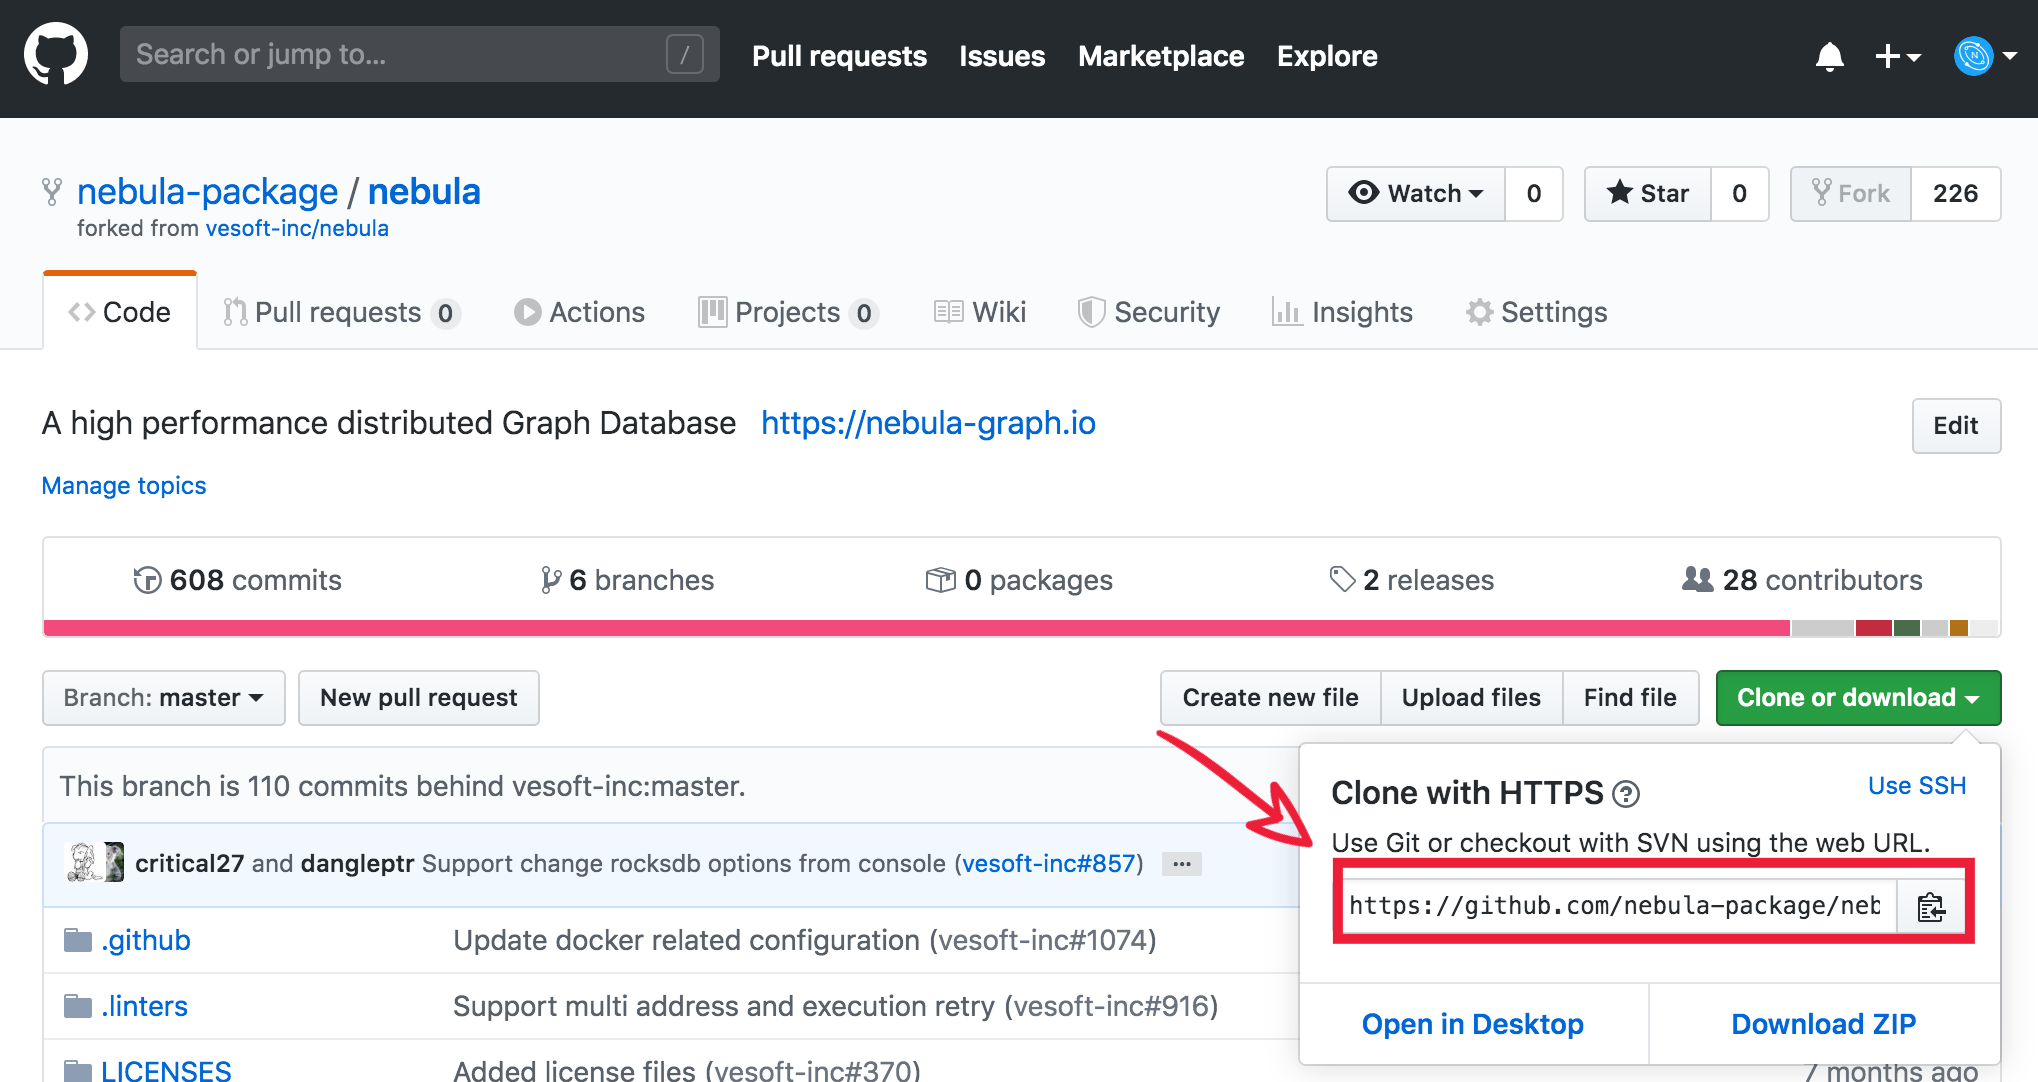2038x1082 pixels.
Task: Click the GitHub Octocat logo
Action: (56, 55)
